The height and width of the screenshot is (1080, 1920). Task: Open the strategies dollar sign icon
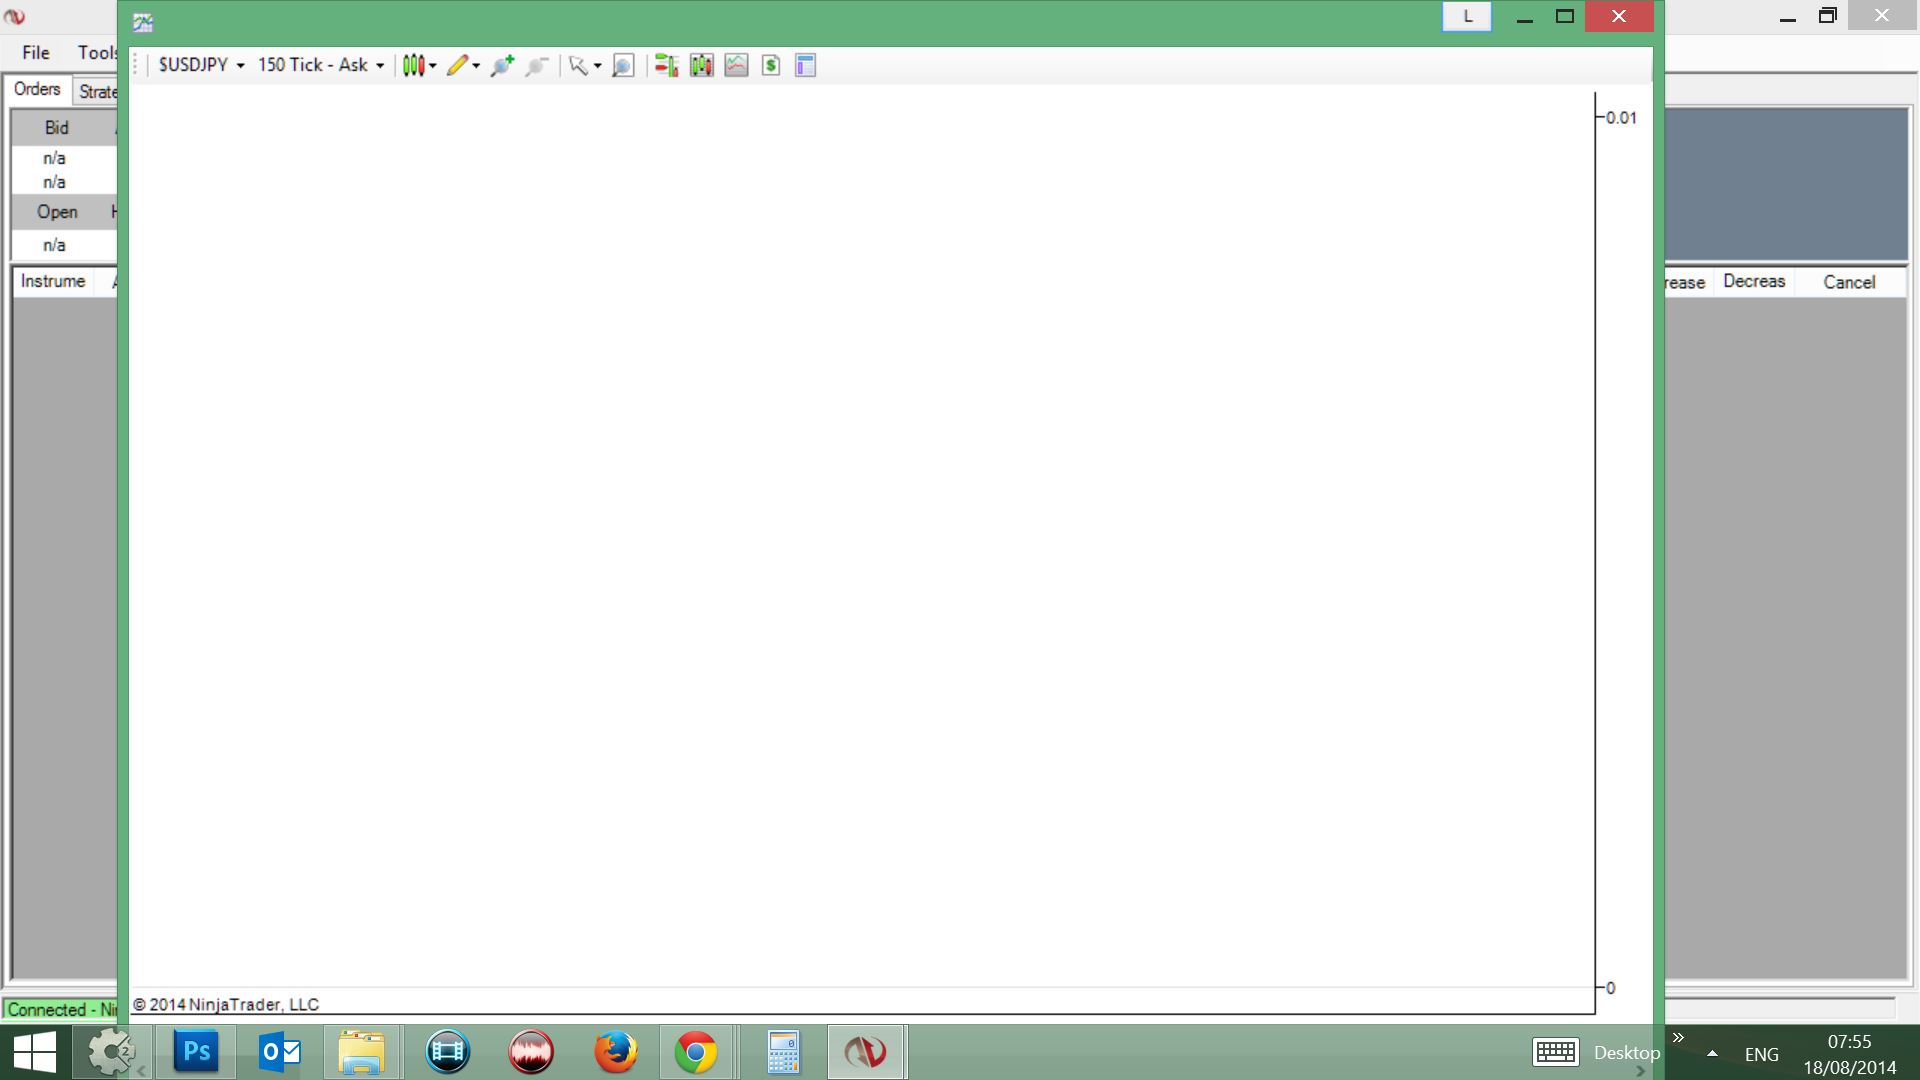pyautogui.click(x=770, y=66)
